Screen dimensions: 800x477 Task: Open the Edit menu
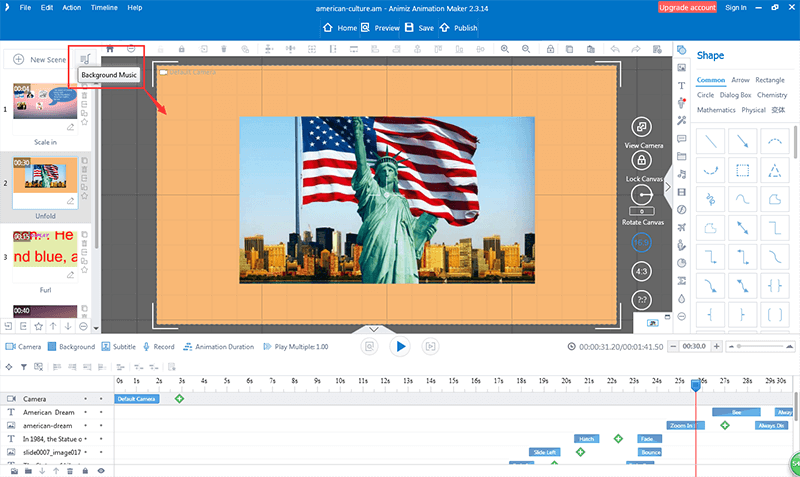pyautogui.click(x=47, y=8)
